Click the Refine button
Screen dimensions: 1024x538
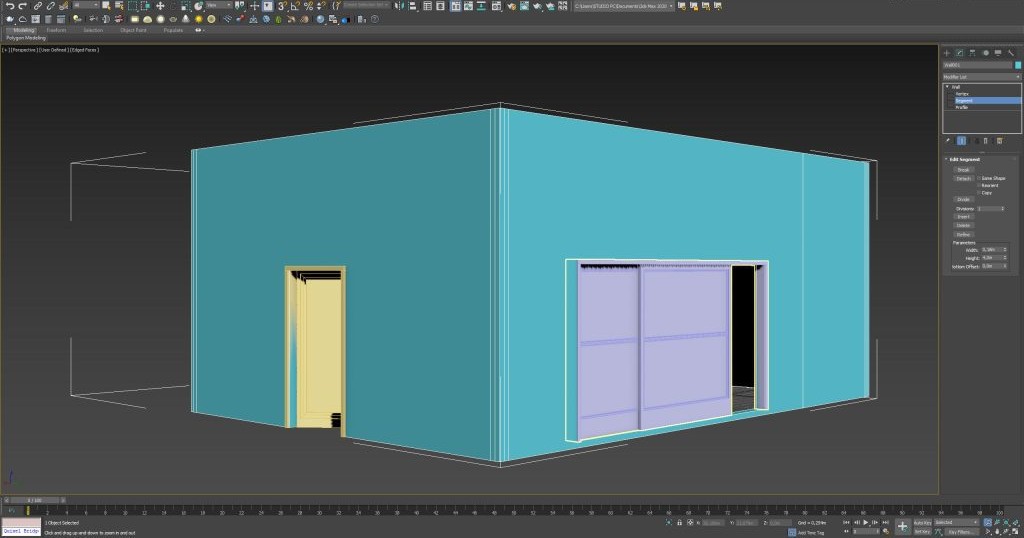(x=963, y=234)
